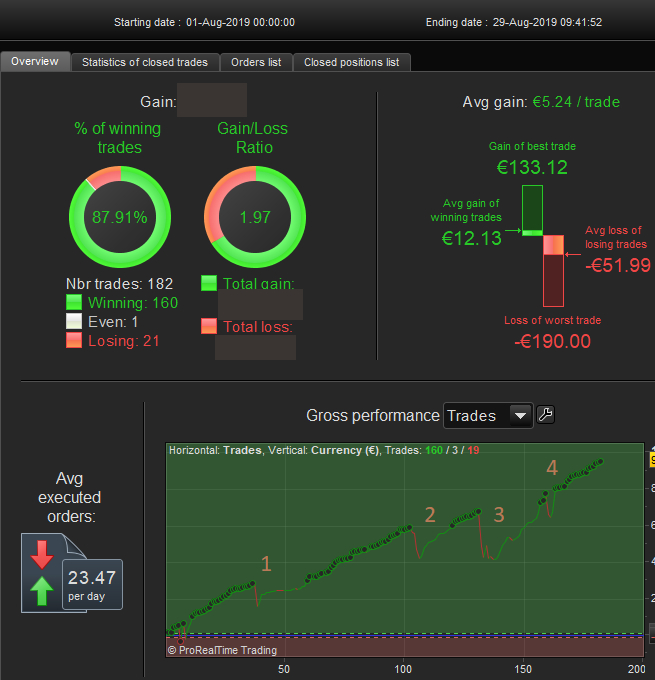Screen dimensions: 655x680
Task: Click the ProRealTime Trading copyright label
Action: tap(223, 650)
